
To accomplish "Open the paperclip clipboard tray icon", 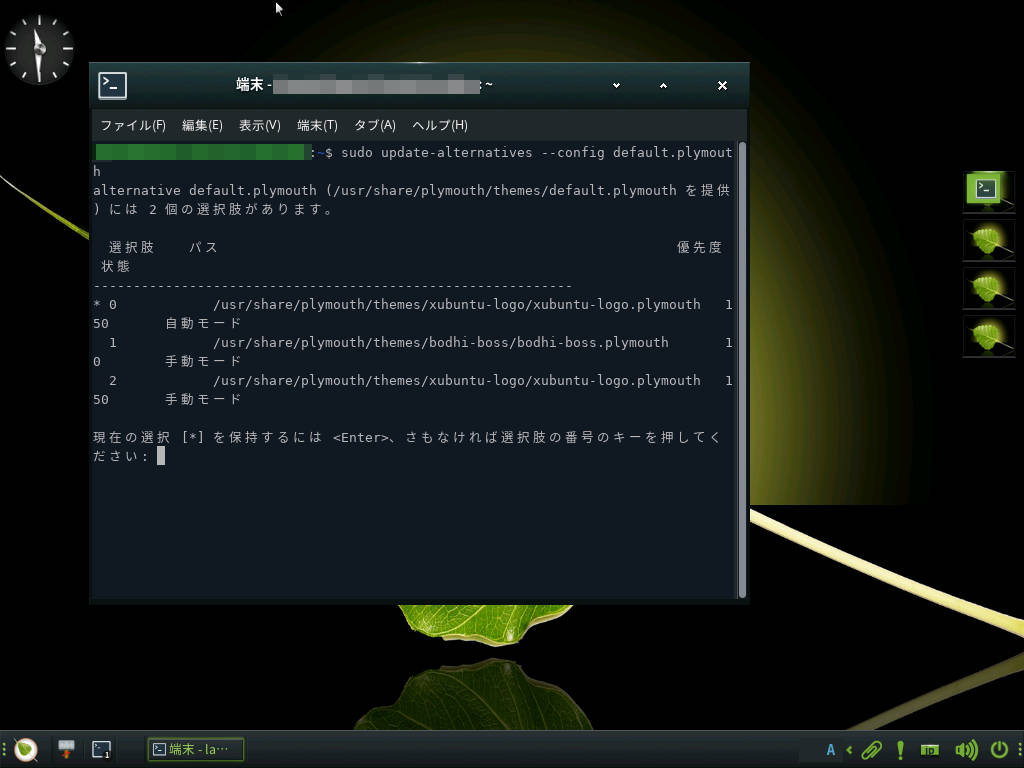I will (871, 749).
